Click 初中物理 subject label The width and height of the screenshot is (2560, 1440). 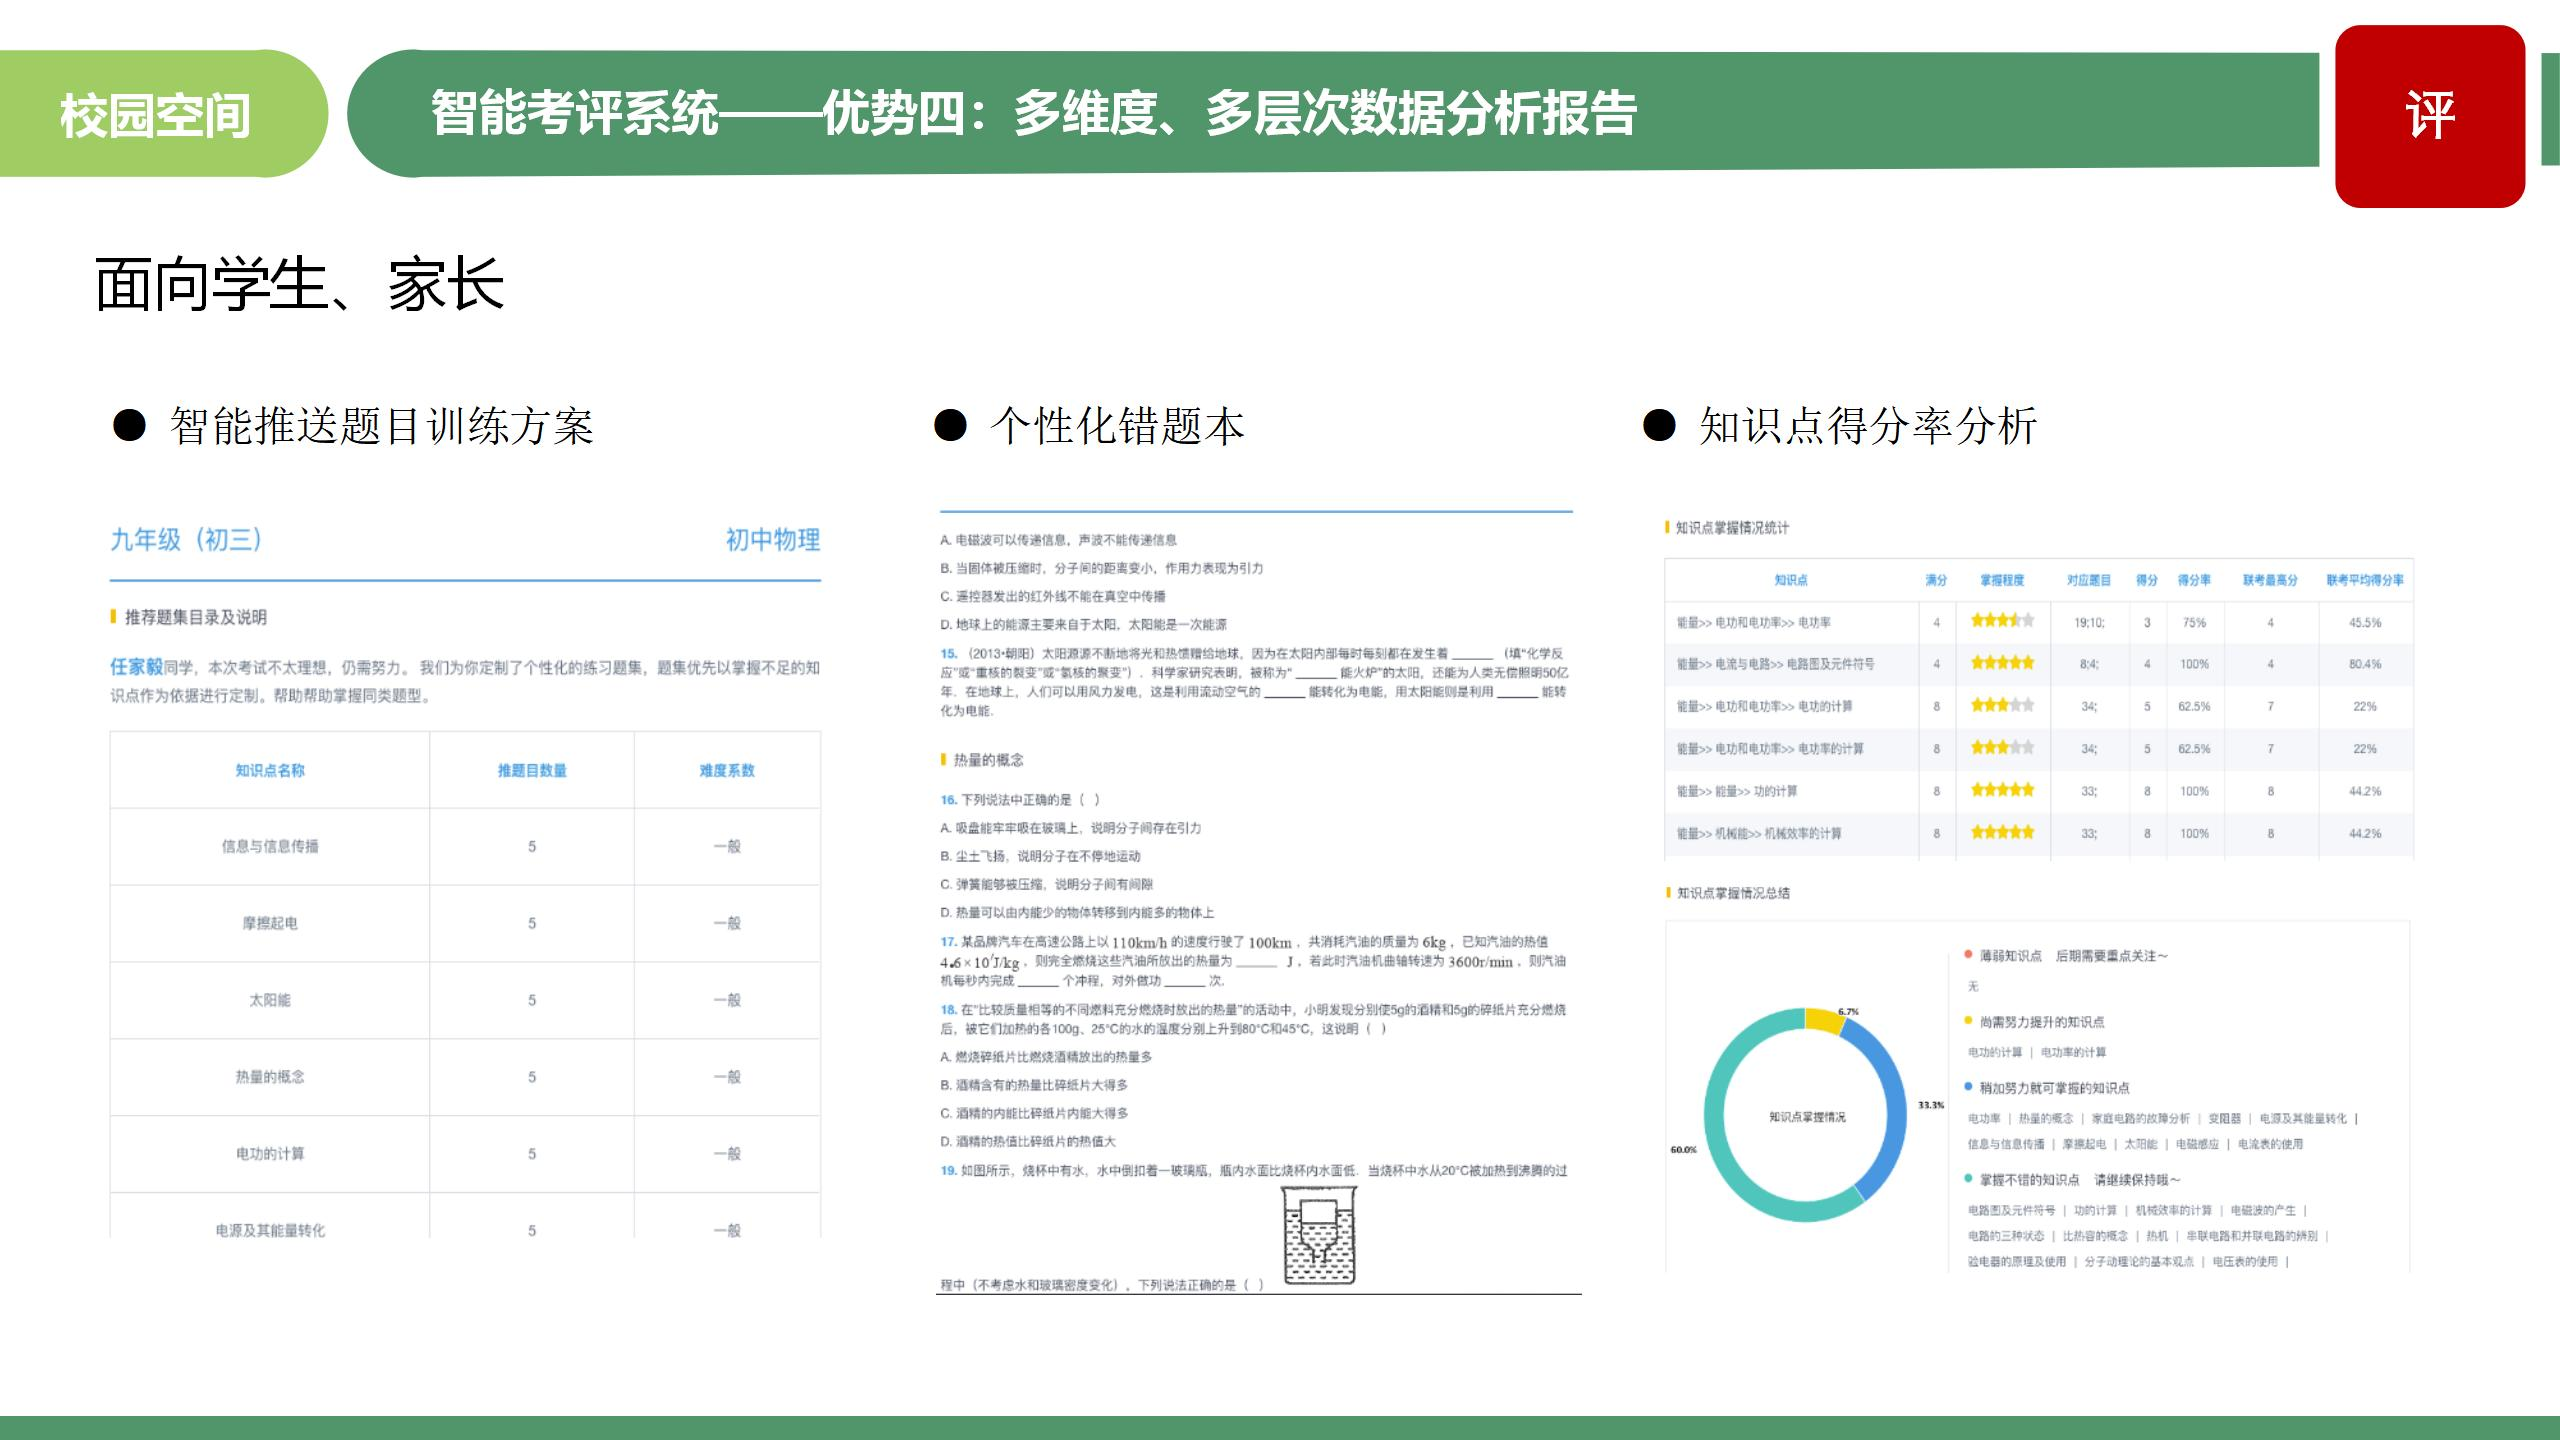pos(773,540)
